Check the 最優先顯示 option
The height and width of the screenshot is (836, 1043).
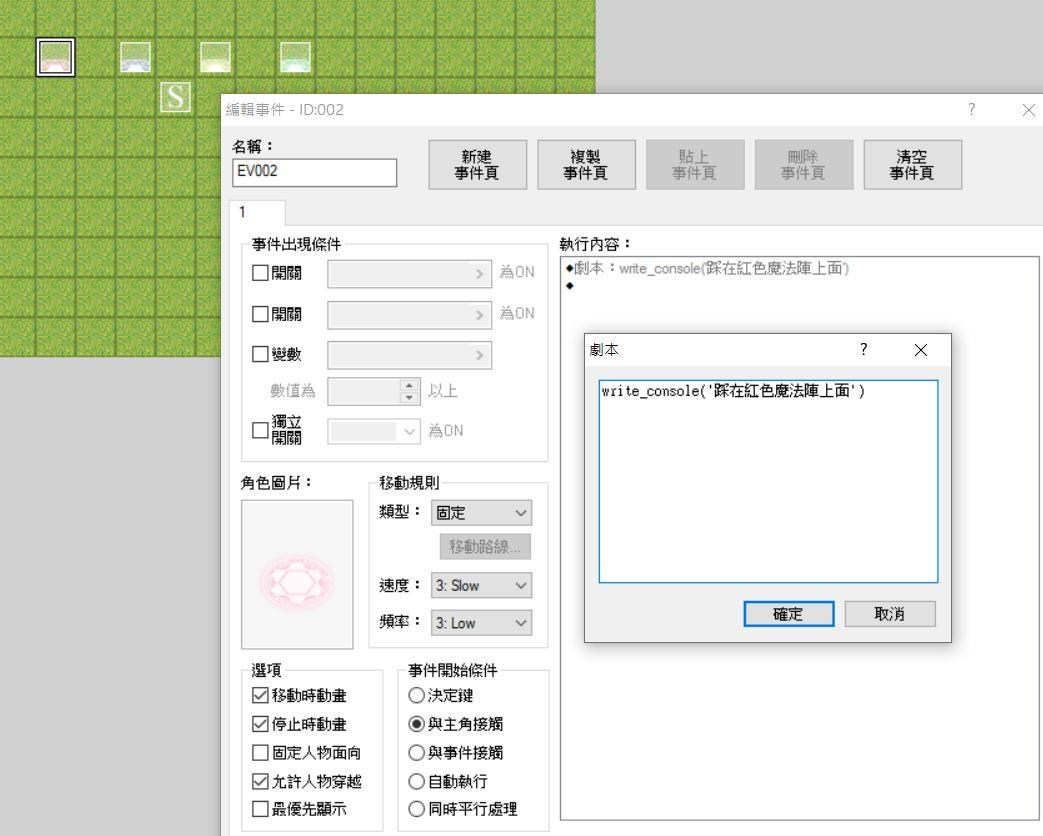click(260, 809)
